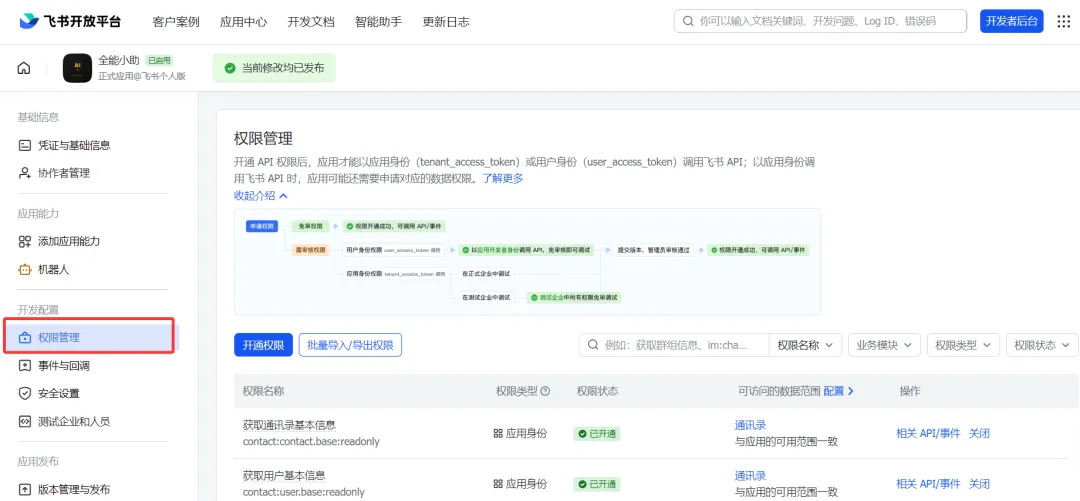This screenshot has height=501, width=1080.
Task: Click 批量导入/导出权限 button
Action: [350, 345]
